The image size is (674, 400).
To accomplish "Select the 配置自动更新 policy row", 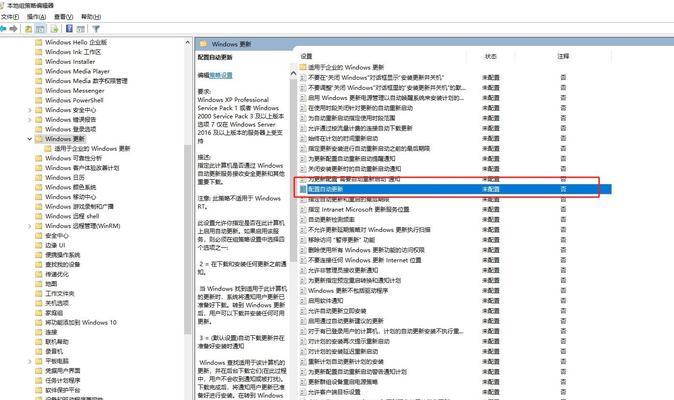I will coord(456,189).
